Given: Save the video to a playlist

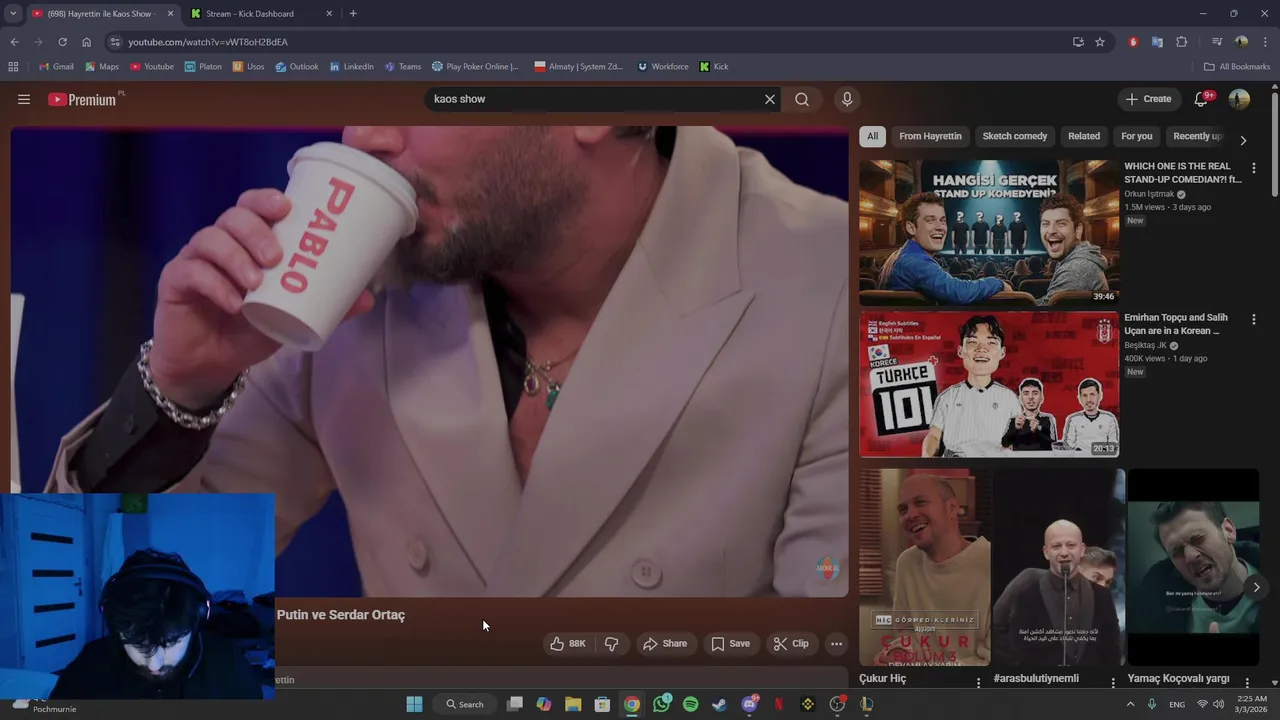Looking at the screenshot, I should coord(730,644).
